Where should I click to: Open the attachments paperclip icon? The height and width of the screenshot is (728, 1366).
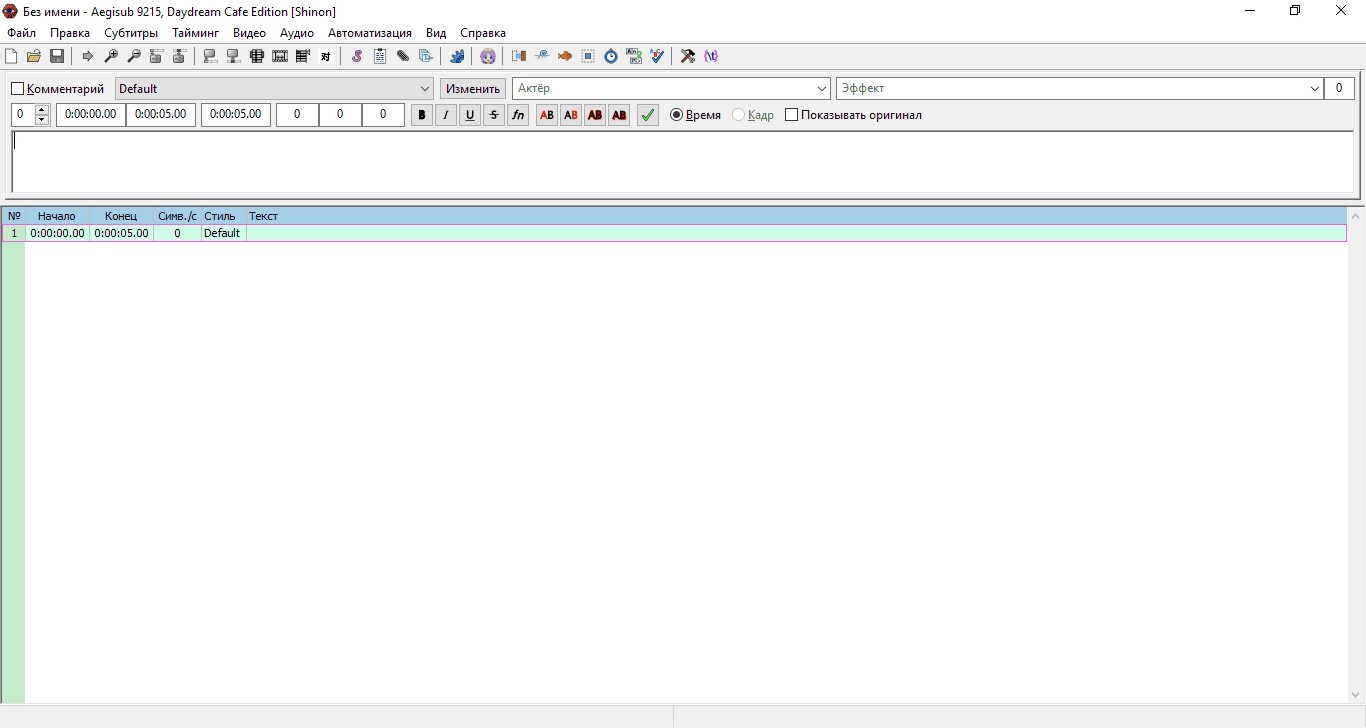[403, 56]
